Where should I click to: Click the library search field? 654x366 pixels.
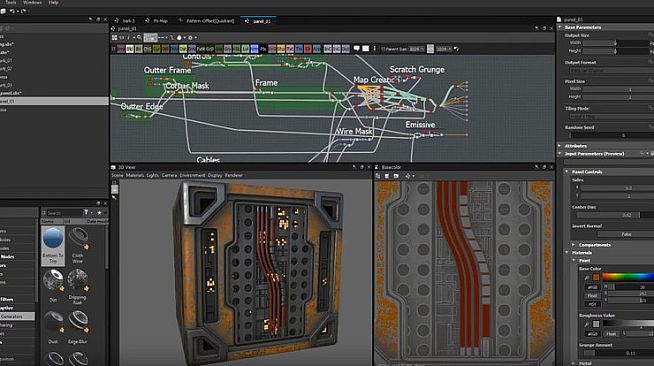[64, 213]
